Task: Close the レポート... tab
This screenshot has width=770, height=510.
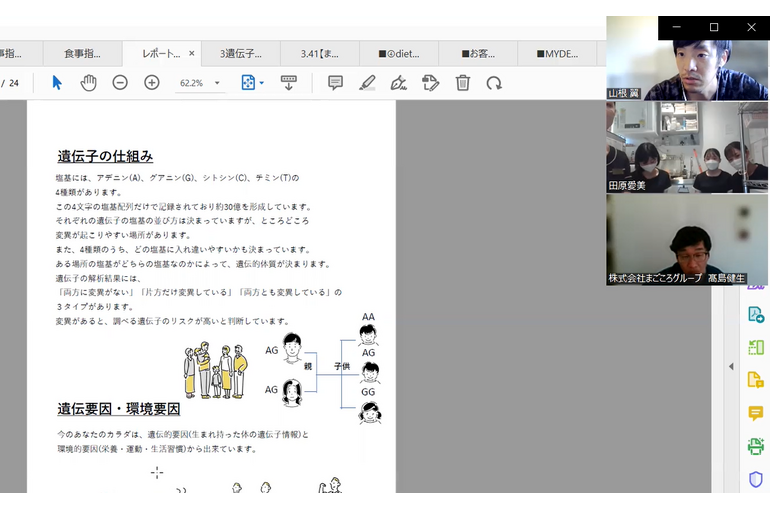Action: (x=192, y=53)
